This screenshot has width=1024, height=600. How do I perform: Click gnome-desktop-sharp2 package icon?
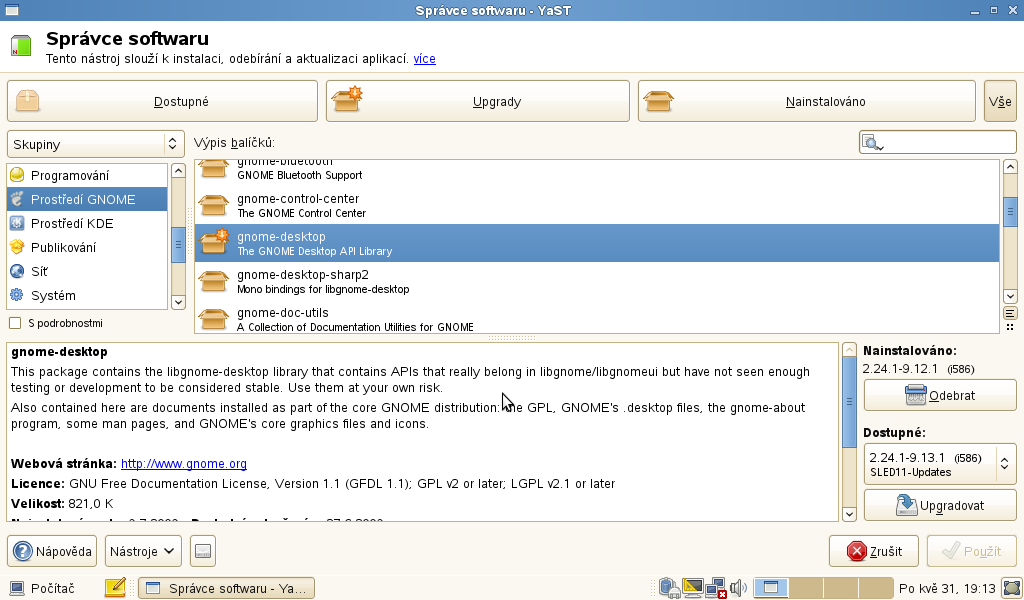click(x=214, y=281)
